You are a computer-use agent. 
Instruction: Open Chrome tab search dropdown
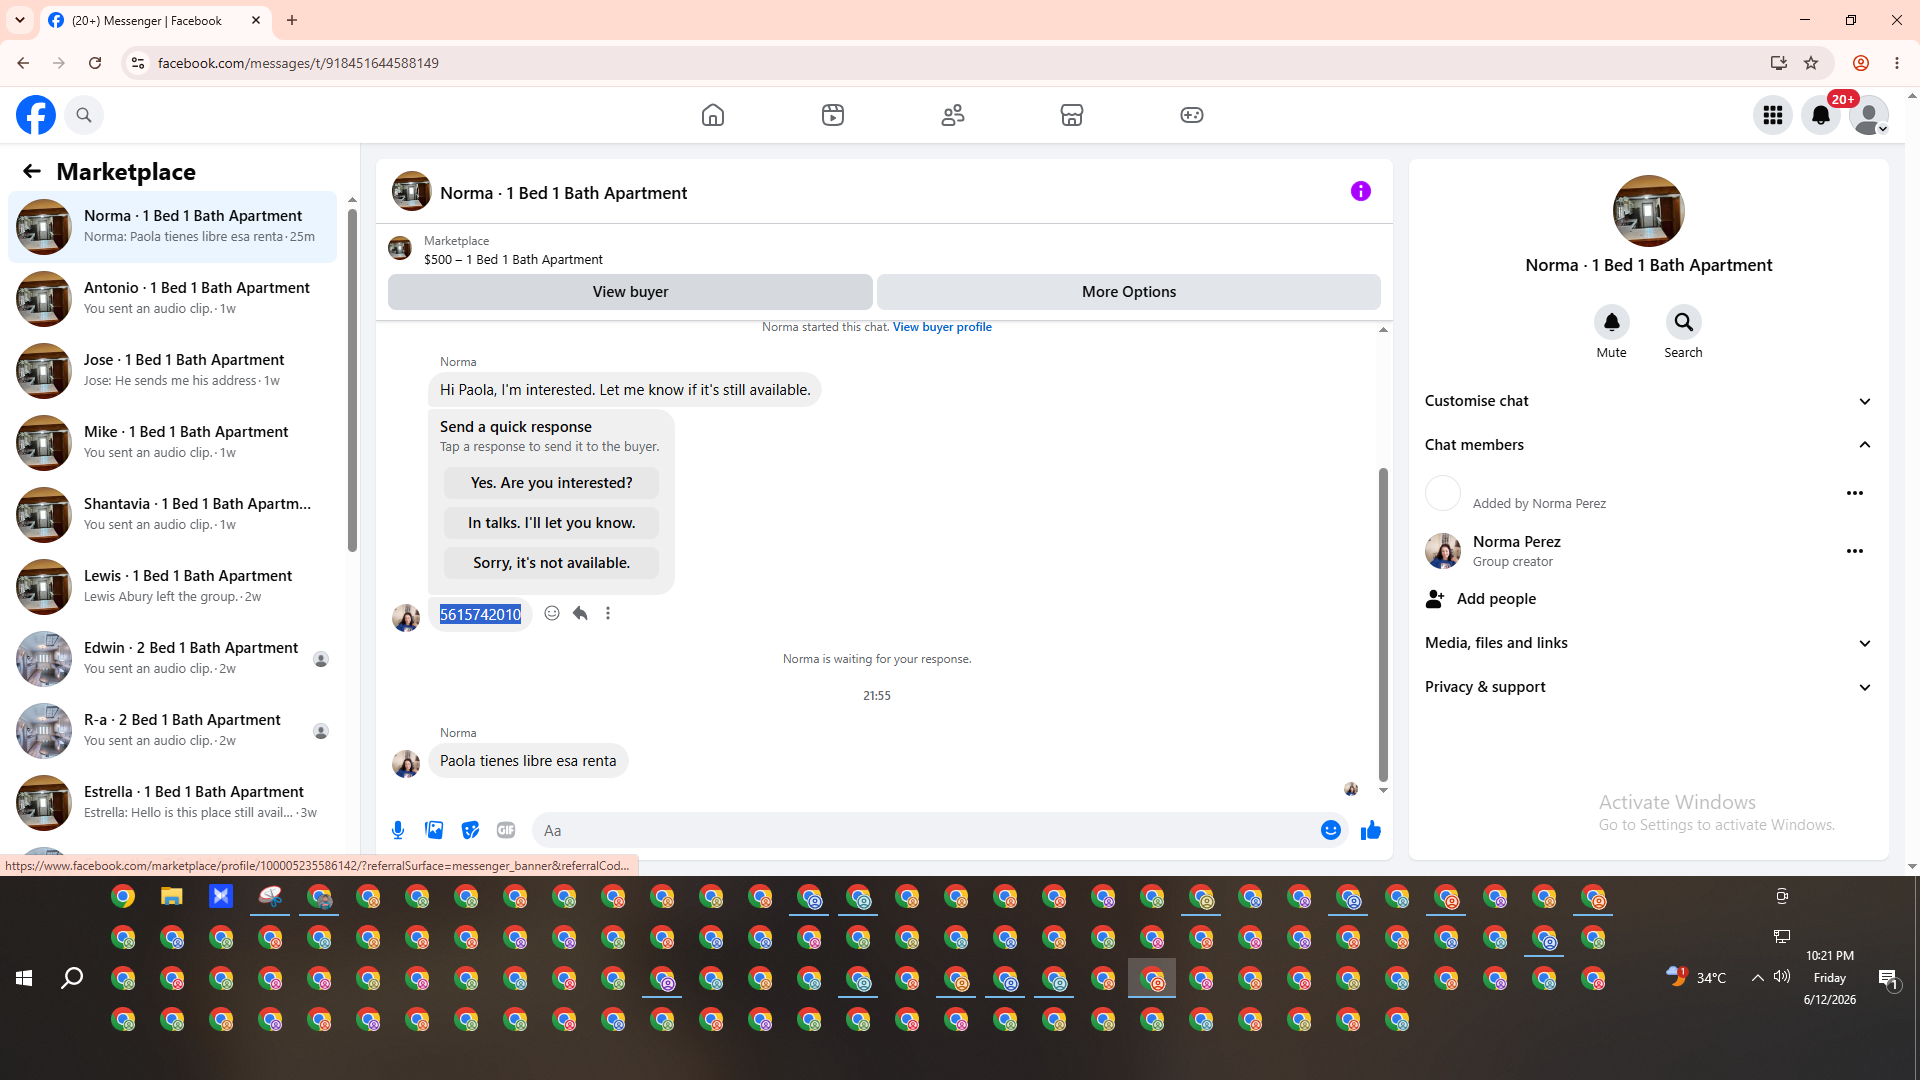pos(20,20)
